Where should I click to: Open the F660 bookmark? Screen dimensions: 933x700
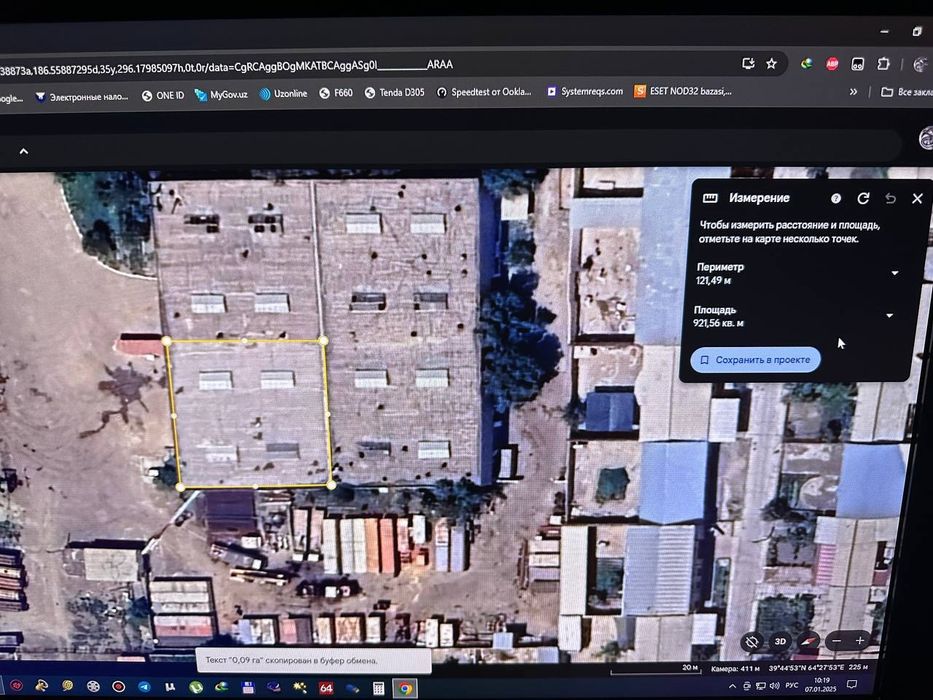(336, 93)
